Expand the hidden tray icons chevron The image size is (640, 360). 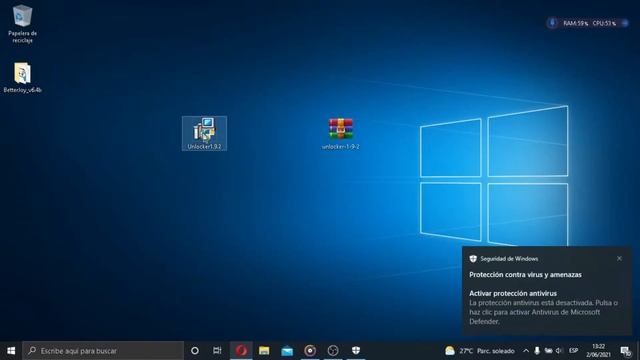[x=526, y=351]
